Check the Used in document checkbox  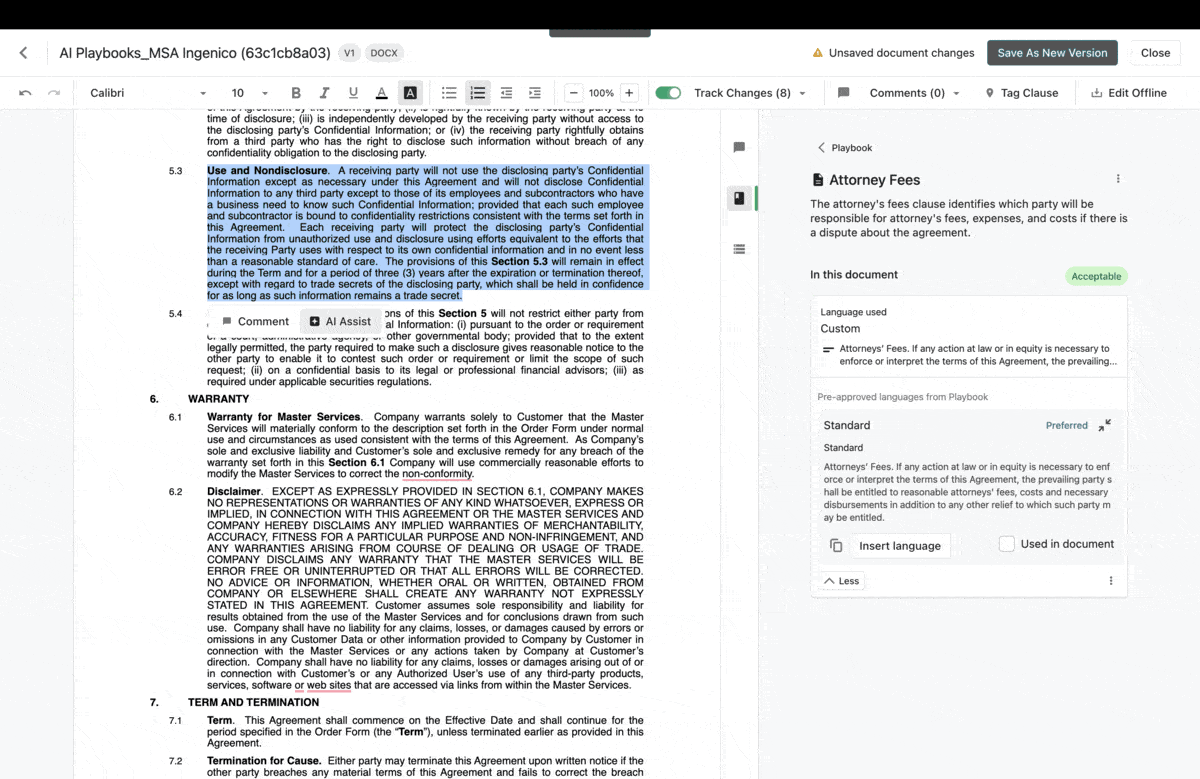click(1007, 544)
